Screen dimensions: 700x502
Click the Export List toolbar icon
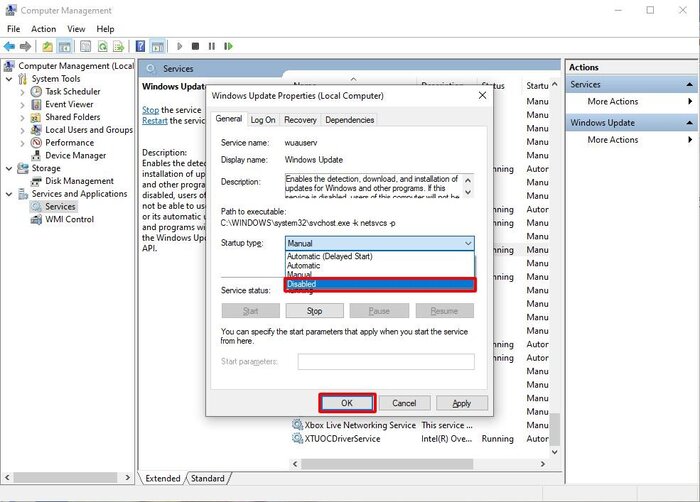[x=119, y=46]
